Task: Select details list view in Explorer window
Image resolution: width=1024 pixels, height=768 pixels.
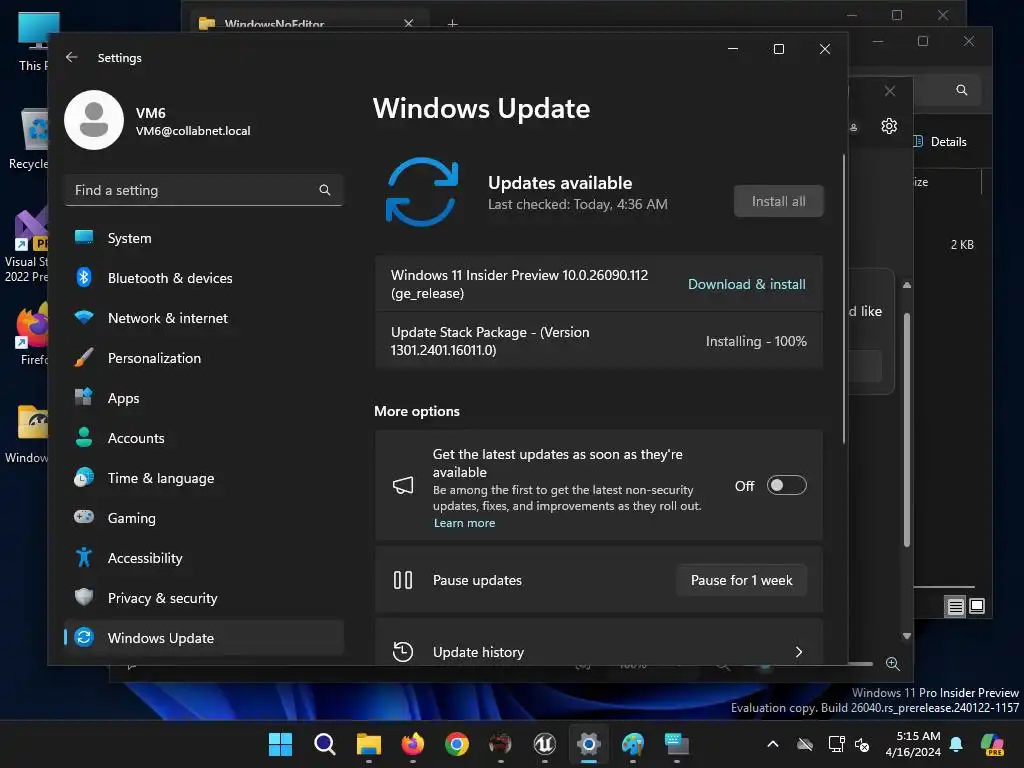Action: (955, 607)
